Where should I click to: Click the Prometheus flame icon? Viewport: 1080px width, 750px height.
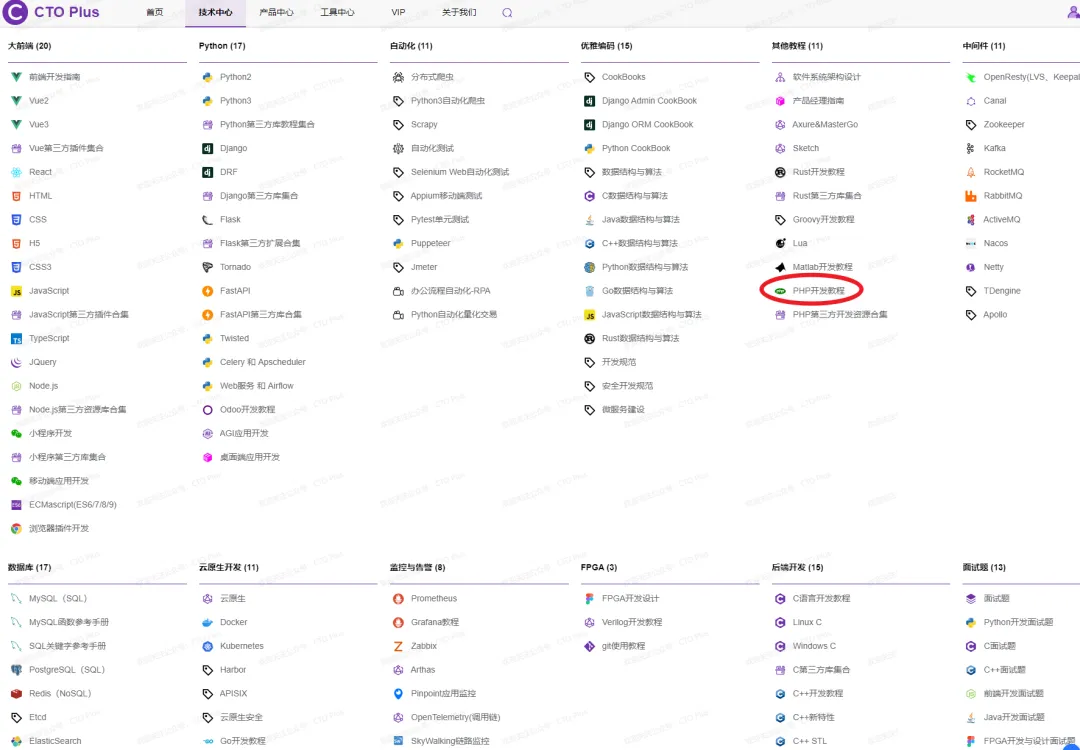pos(398,598)
